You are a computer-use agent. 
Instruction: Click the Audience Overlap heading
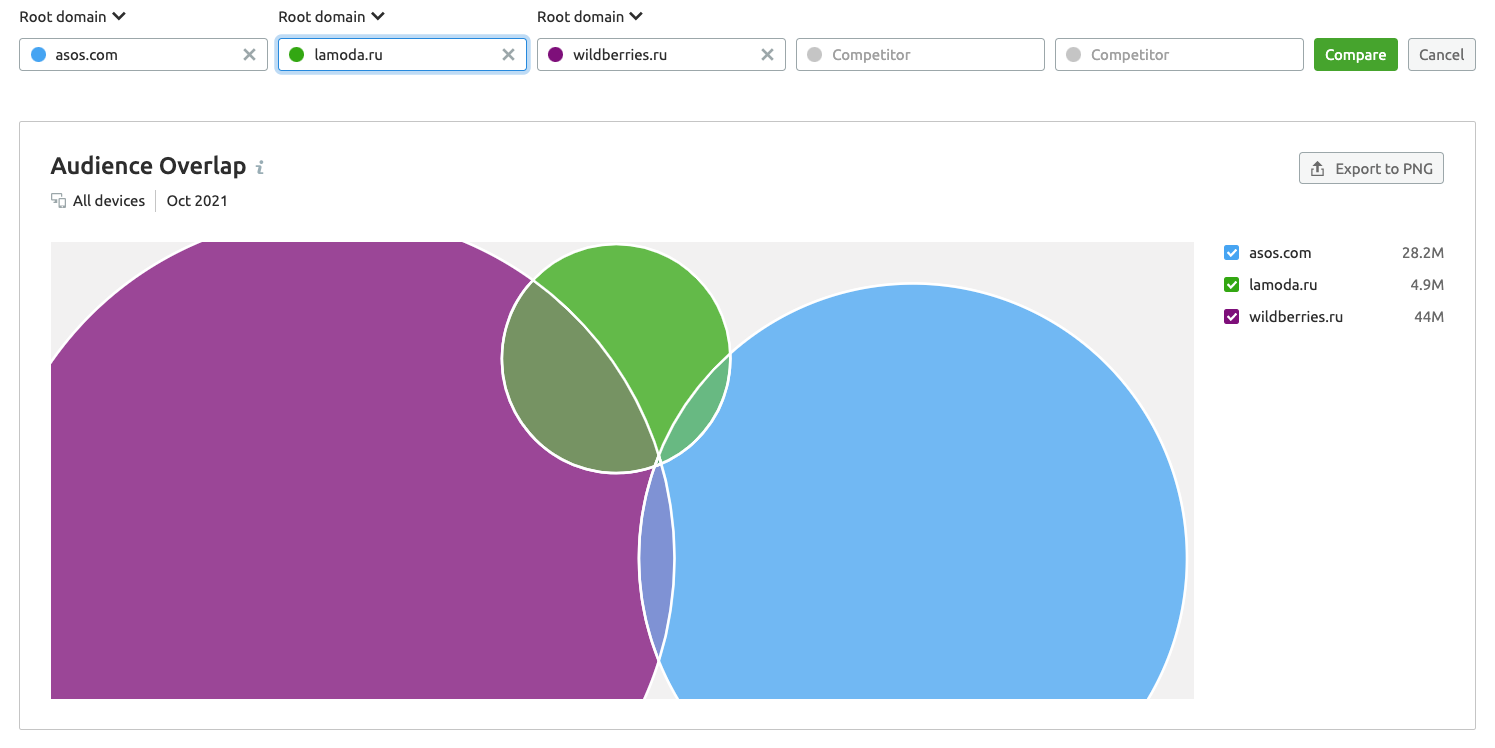tap(148, 166)
